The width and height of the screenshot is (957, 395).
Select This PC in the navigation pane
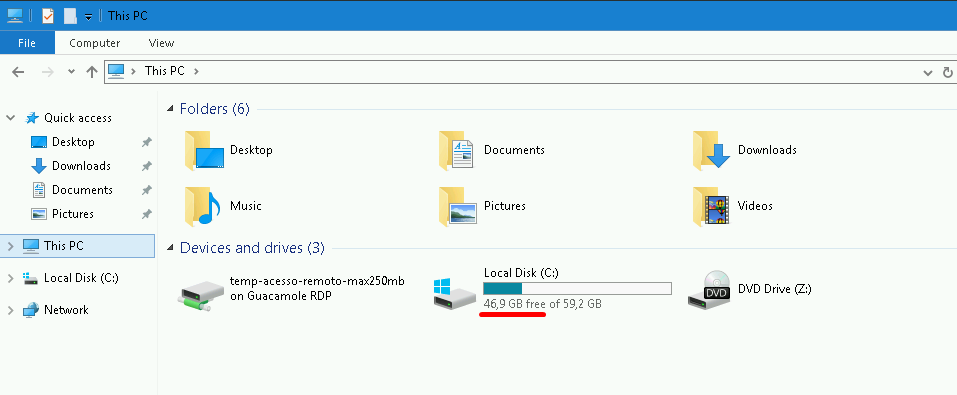pos(78,246)
